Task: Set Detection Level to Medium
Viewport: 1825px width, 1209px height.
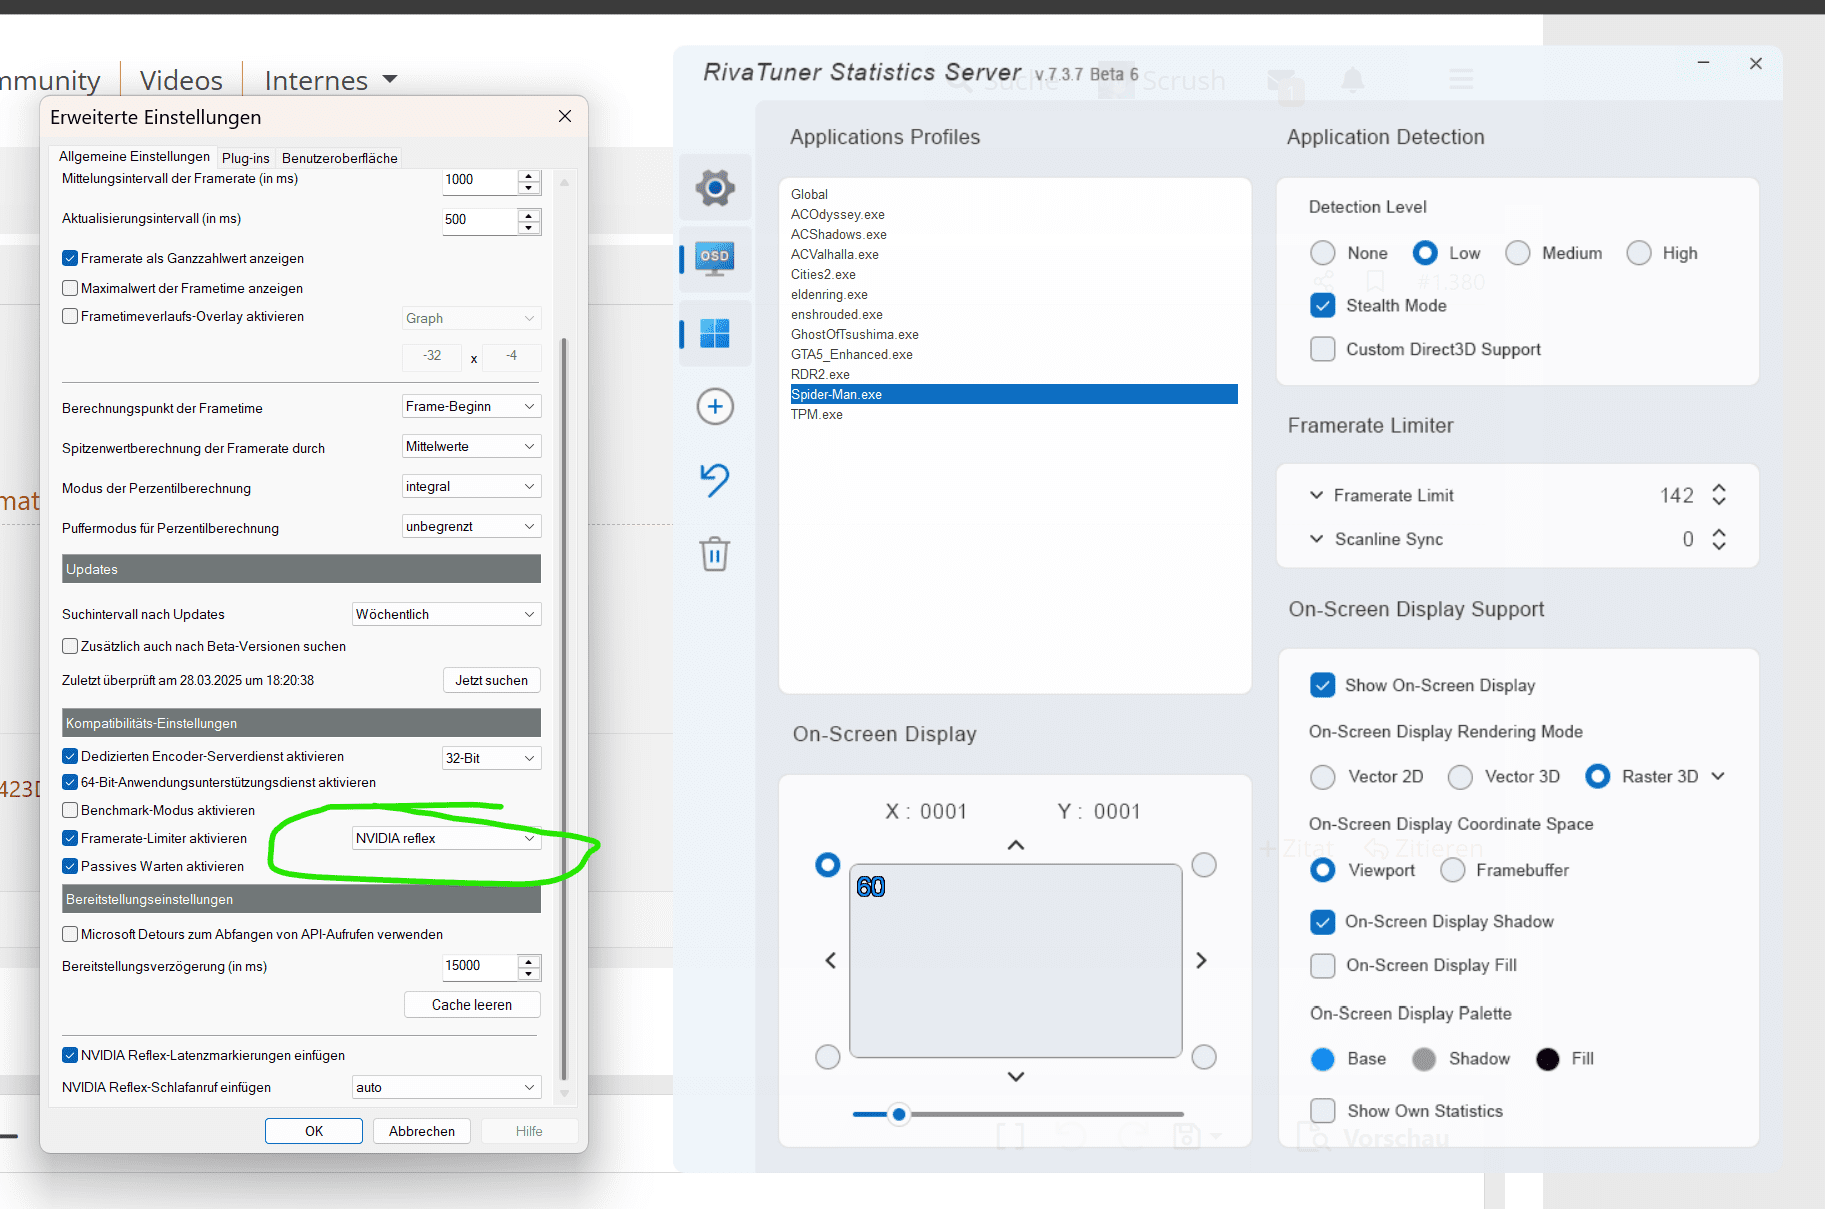Action: pyautogui.click(x=1518, y=253)
